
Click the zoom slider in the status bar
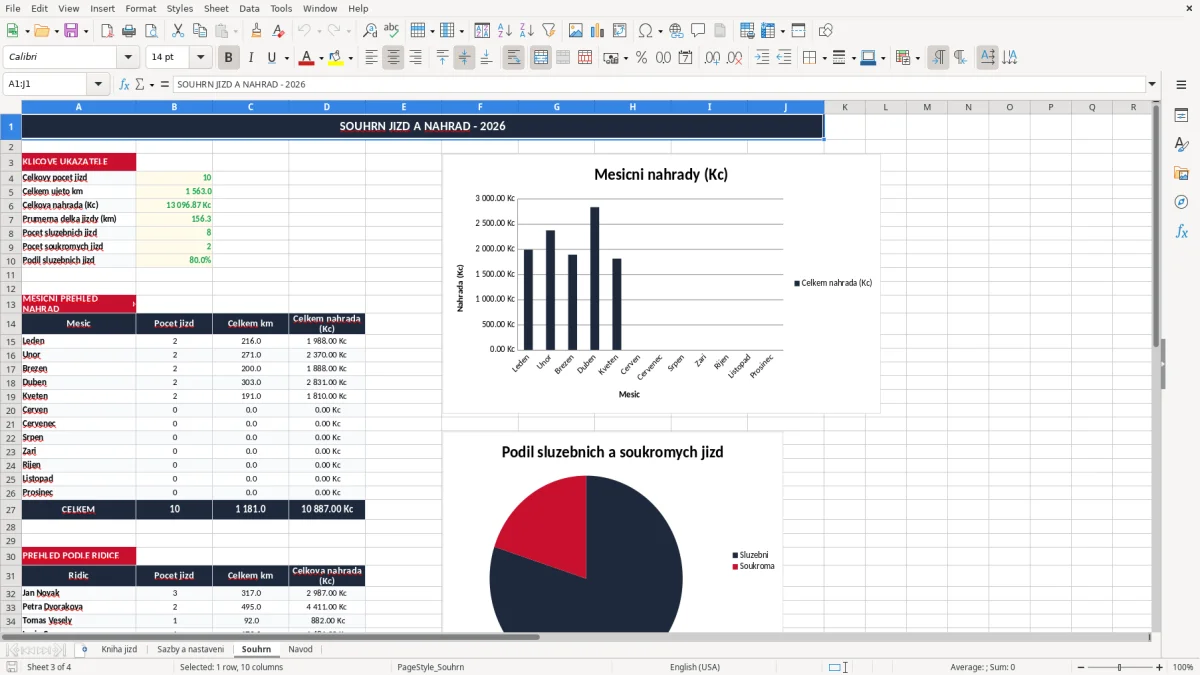click(1119, 667)
